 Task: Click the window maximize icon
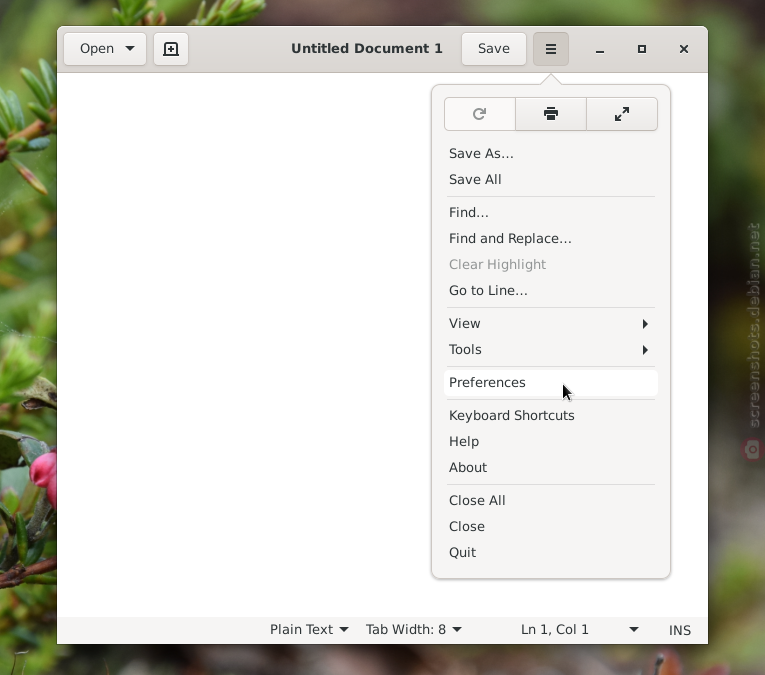coord(642,49)
